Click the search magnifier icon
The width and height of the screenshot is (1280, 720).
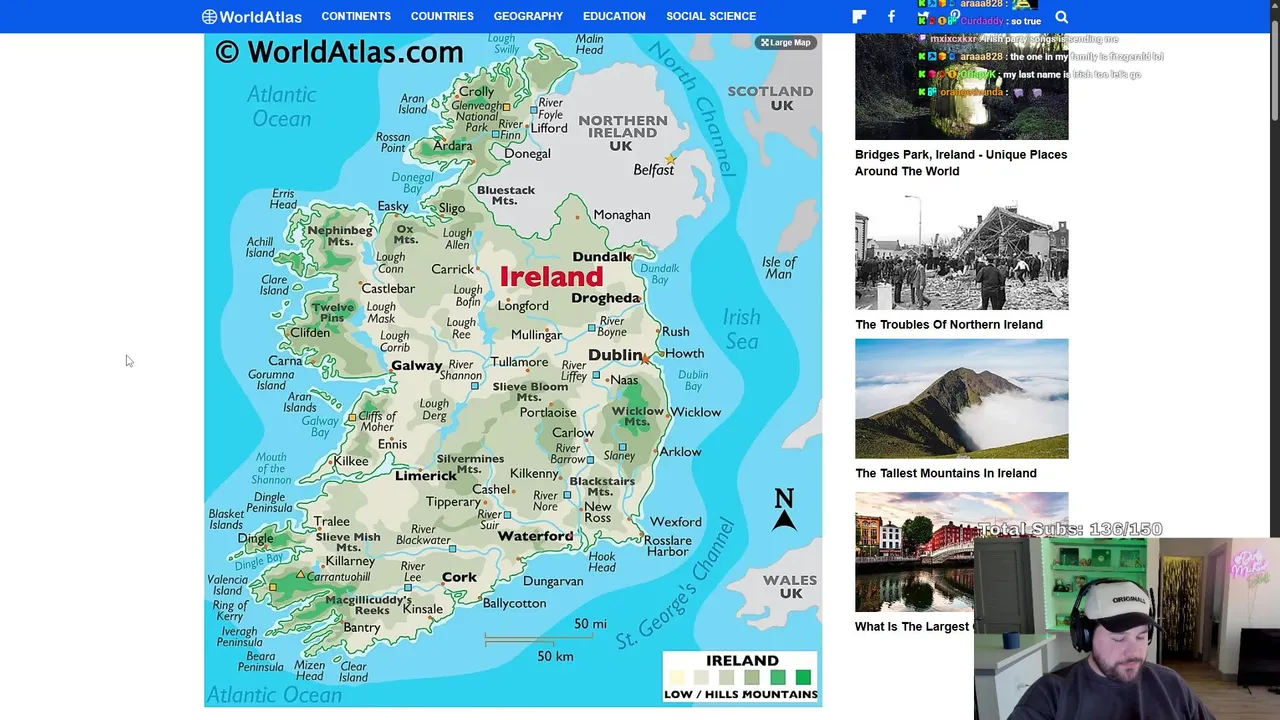pos(1062,17)
